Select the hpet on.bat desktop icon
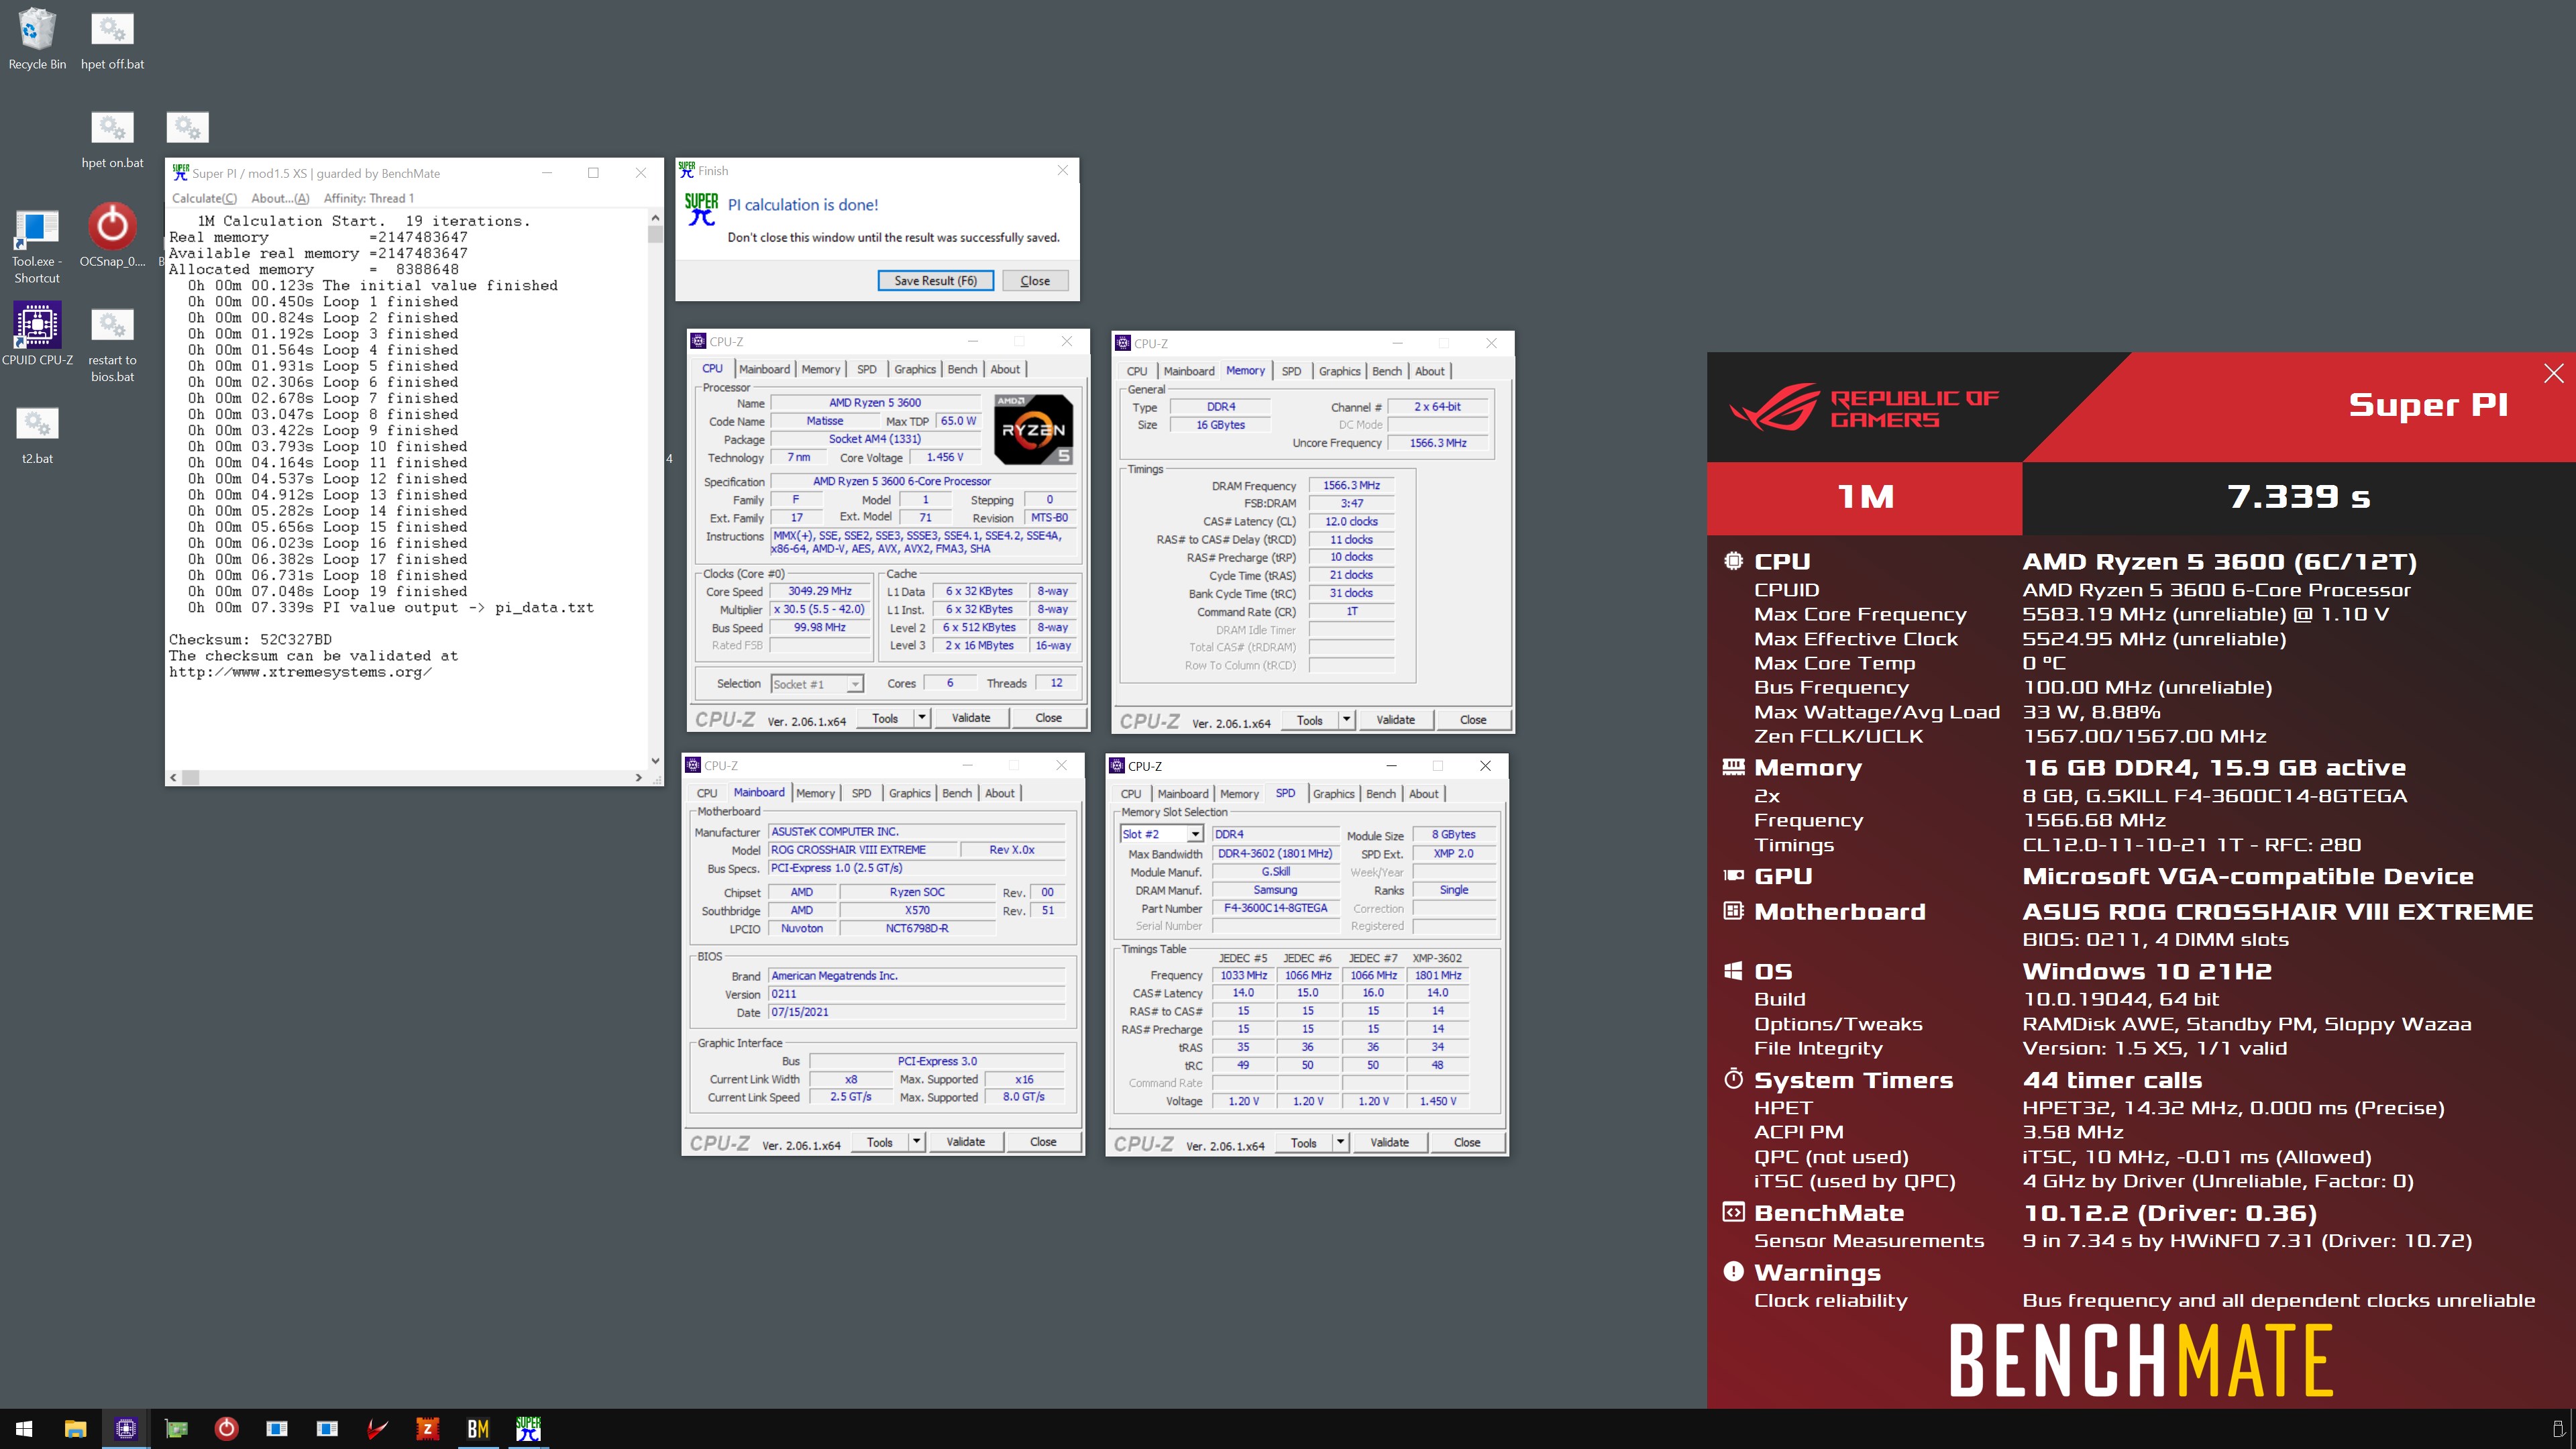Viewport: 2576px width, 1449px height. (112, 138)
